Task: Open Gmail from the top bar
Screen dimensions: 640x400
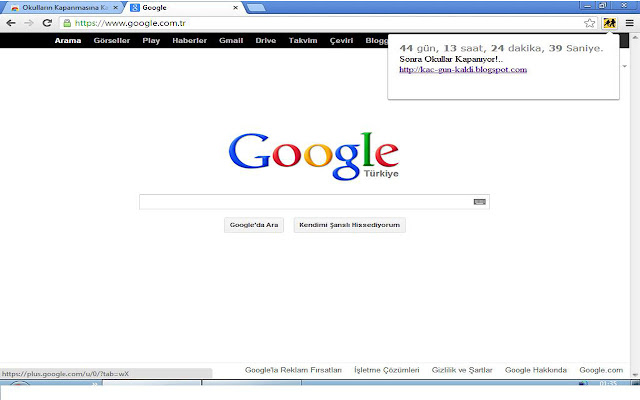Action: pos(231,40)
